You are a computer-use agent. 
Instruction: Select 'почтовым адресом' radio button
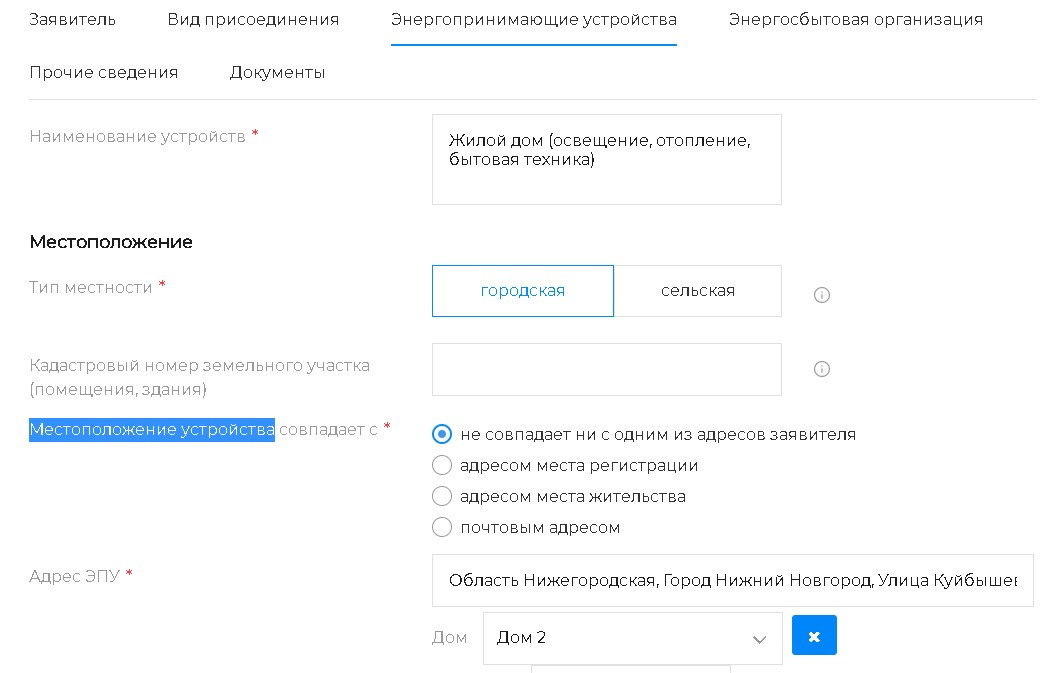(441, 527)
